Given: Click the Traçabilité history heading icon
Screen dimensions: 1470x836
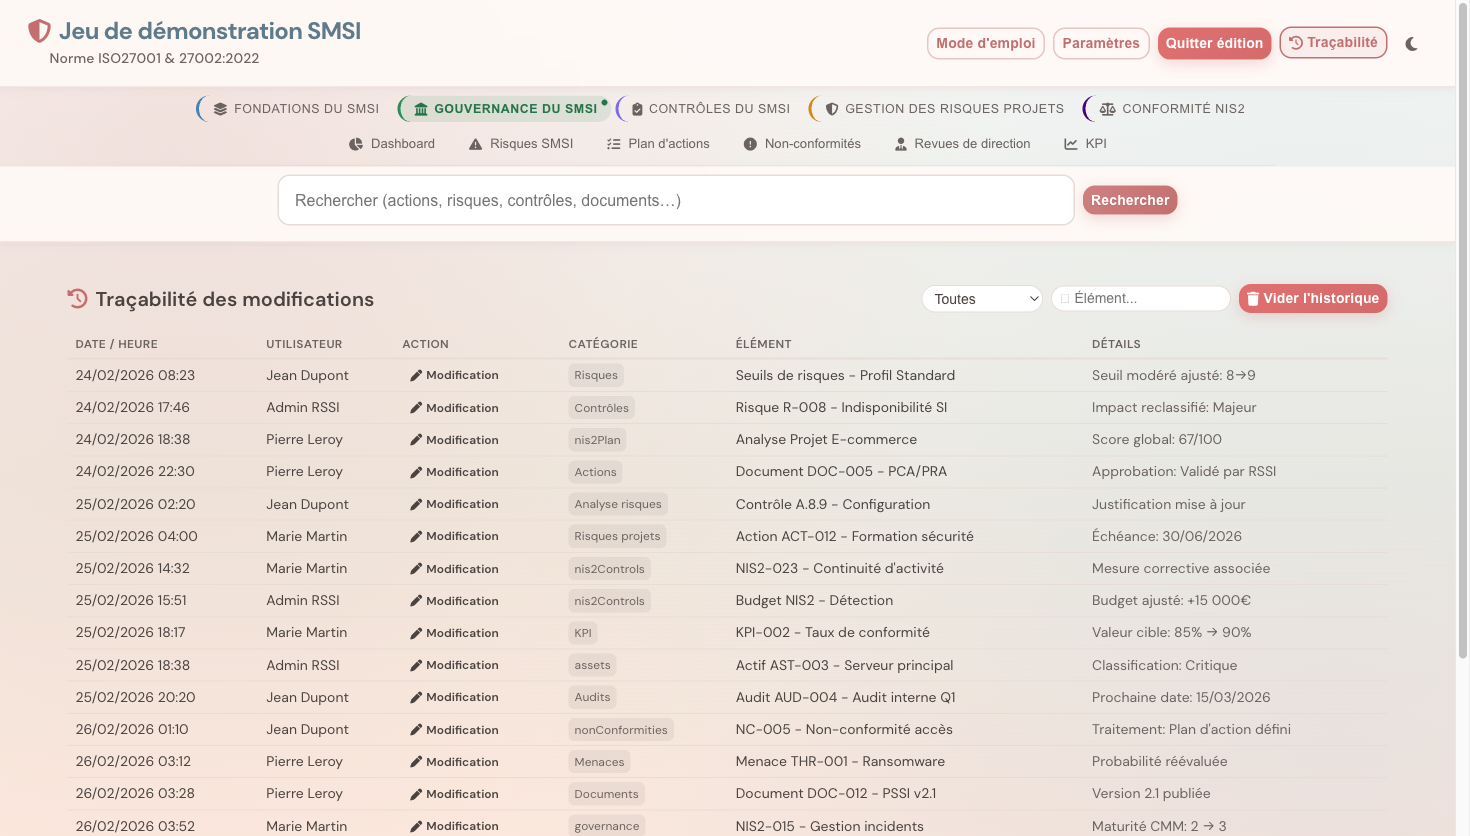Looking at the screenshot, I should coord(77,298).
